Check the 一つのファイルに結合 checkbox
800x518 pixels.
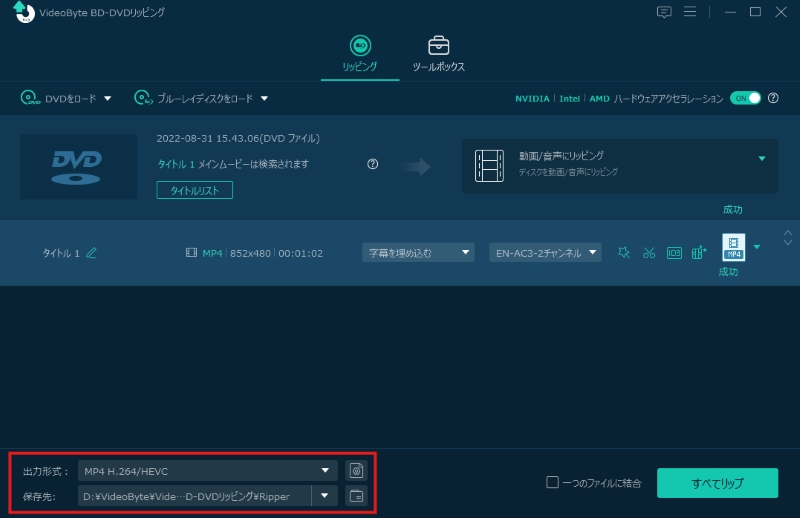point(552,482)
